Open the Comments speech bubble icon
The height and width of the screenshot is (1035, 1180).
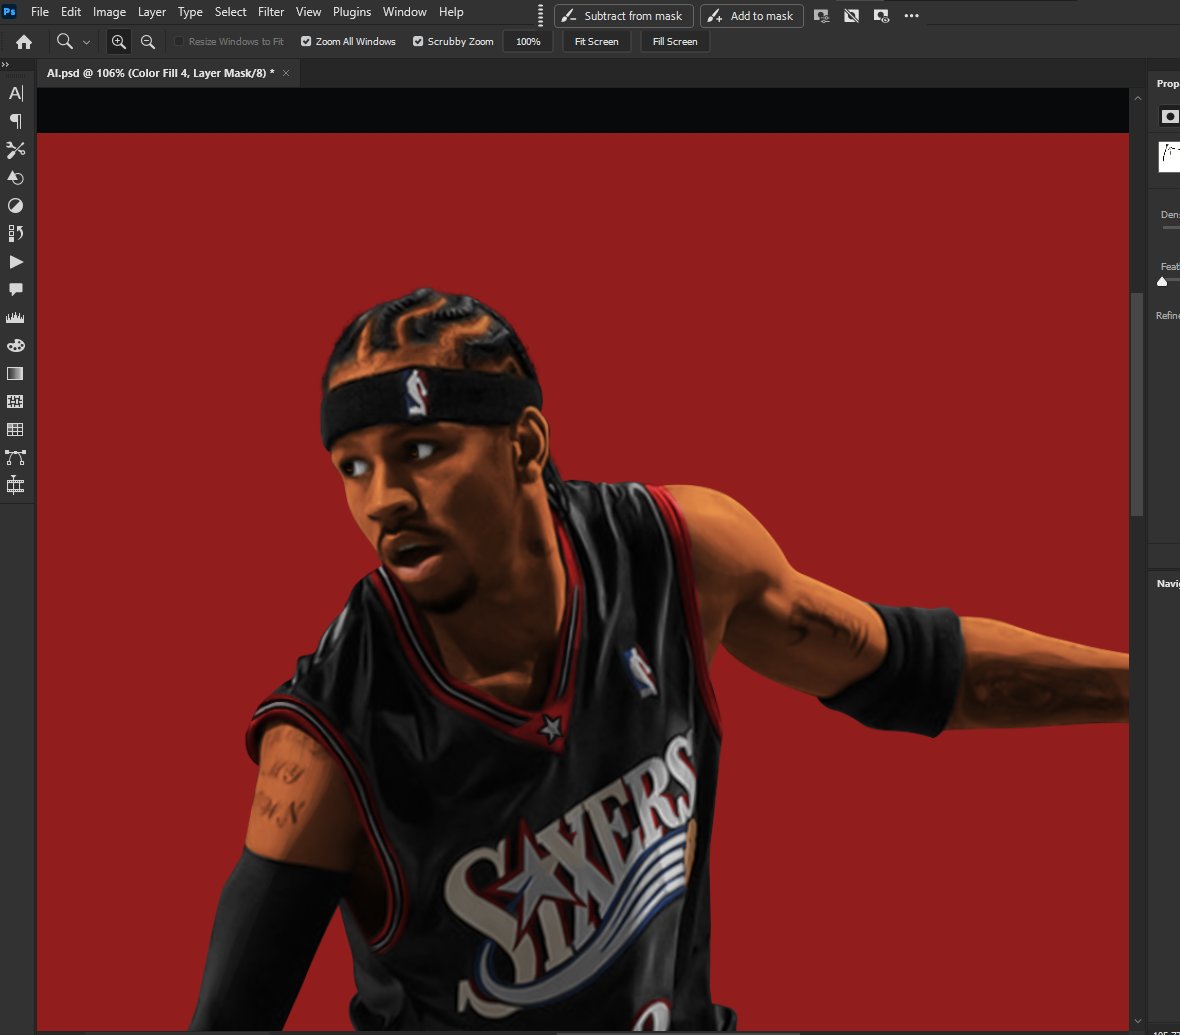point(15,290)
